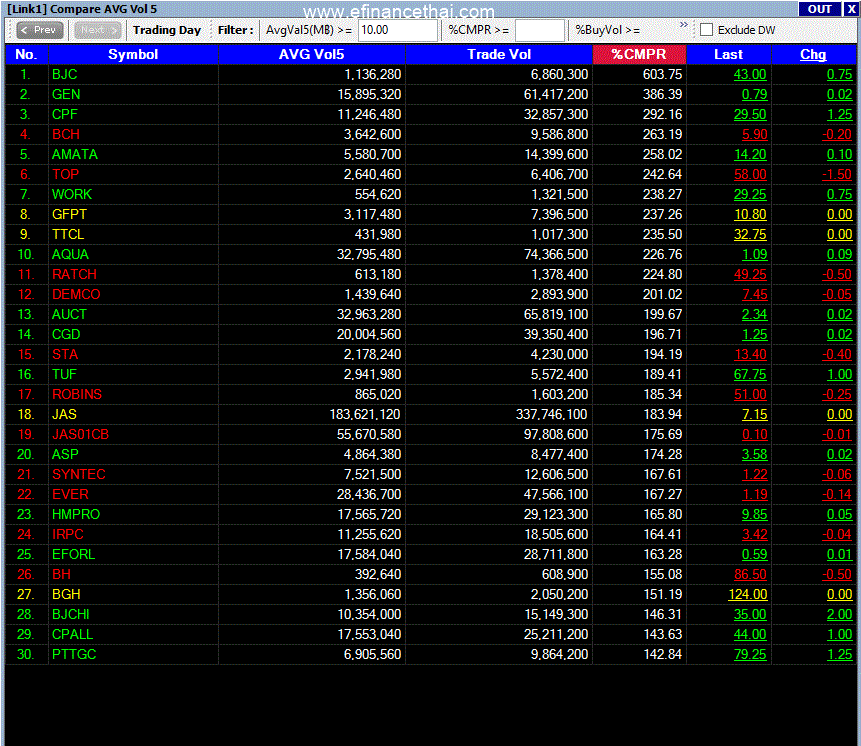Click the Chg column header link
Image resolution: width=861 pixels, height=746 pixels.
(x=813, y=54)
